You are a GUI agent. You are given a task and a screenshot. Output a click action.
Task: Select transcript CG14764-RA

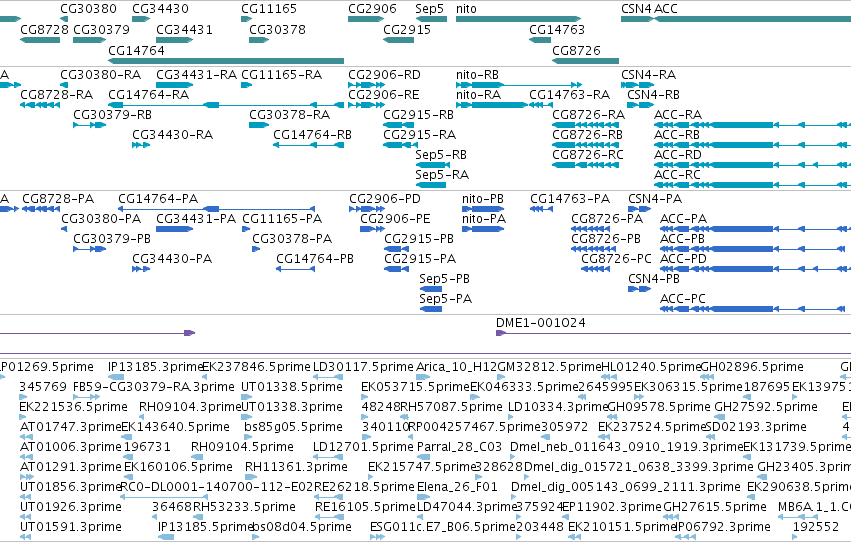coord(226,105)
